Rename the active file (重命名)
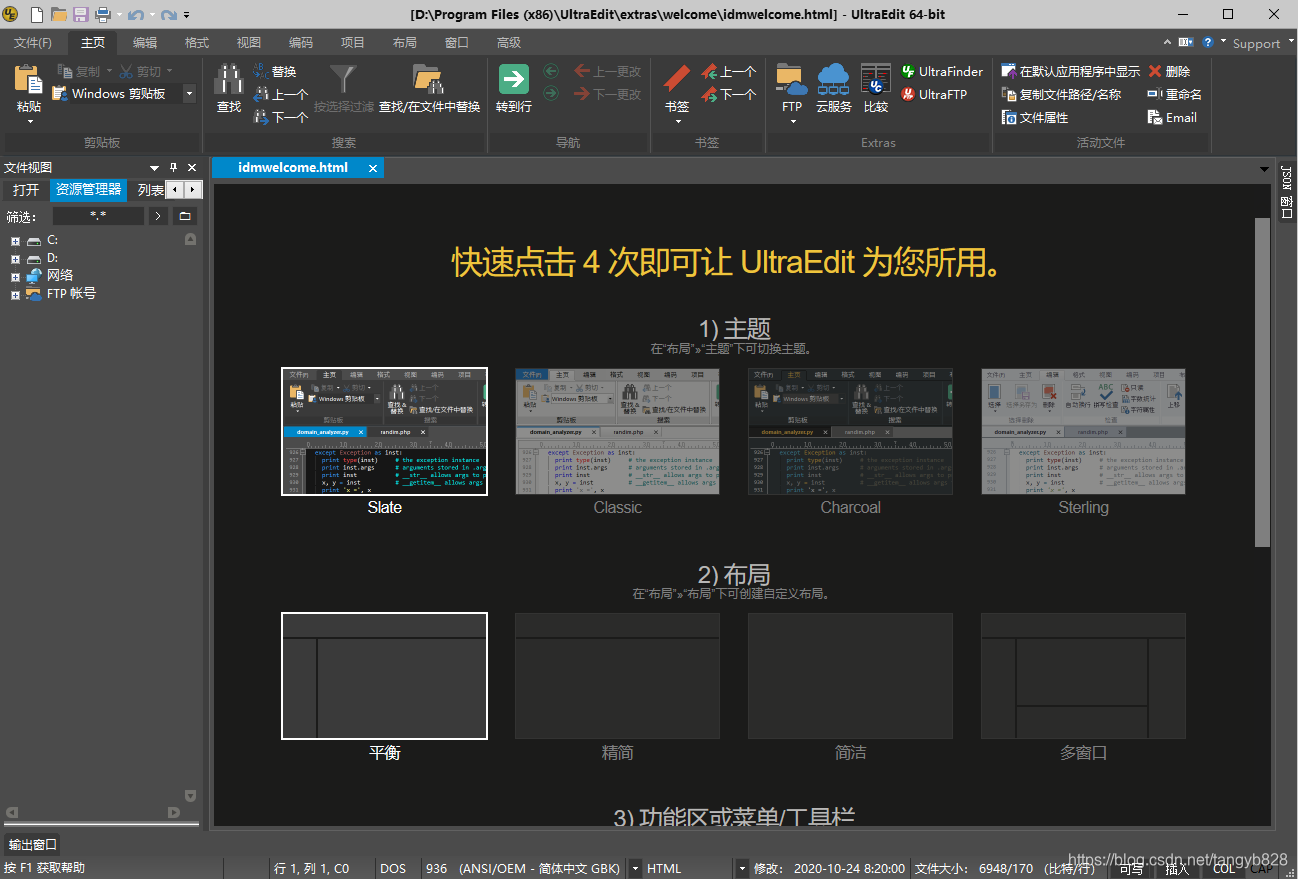This screenshot has height=879, width=1298. [x=1174, y=94]
